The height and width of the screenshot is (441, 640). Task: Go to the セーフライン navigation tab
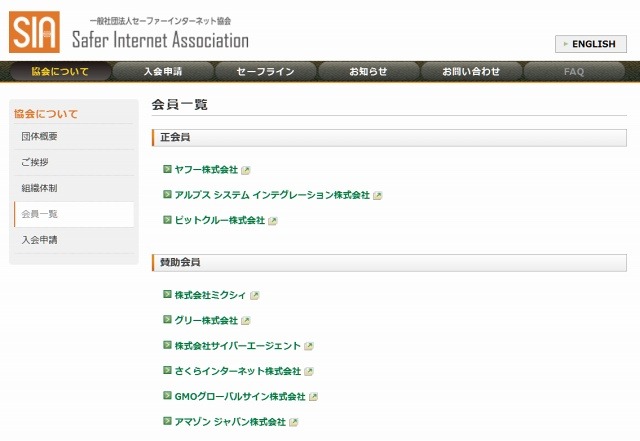[x=266, y=71]
